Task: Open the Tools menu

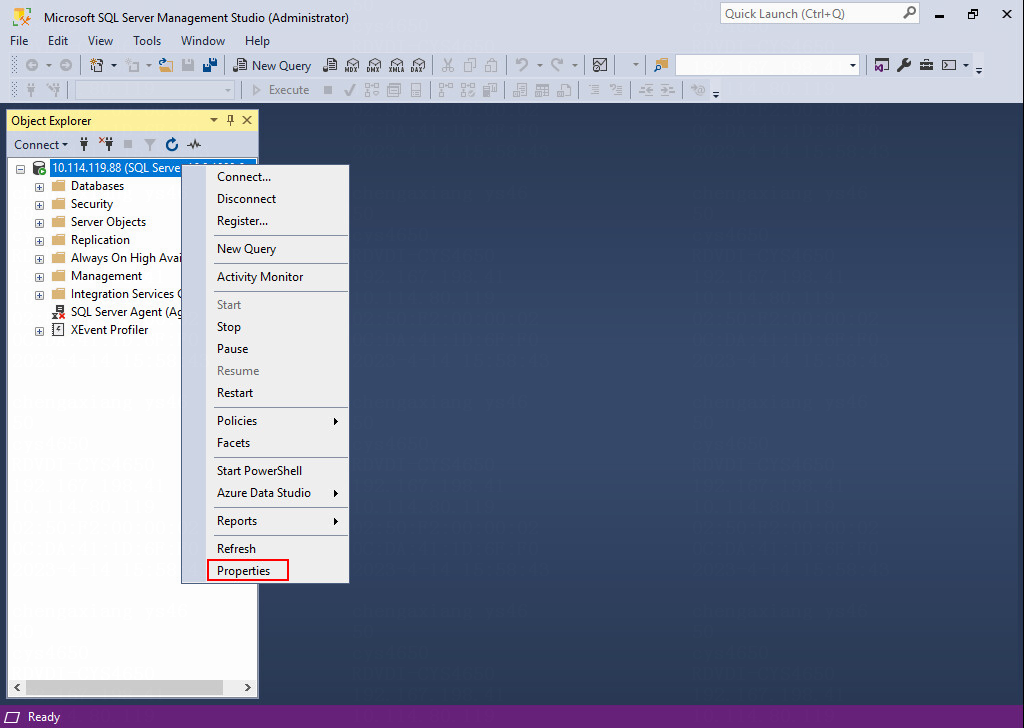Action: (x=147, y=40)
